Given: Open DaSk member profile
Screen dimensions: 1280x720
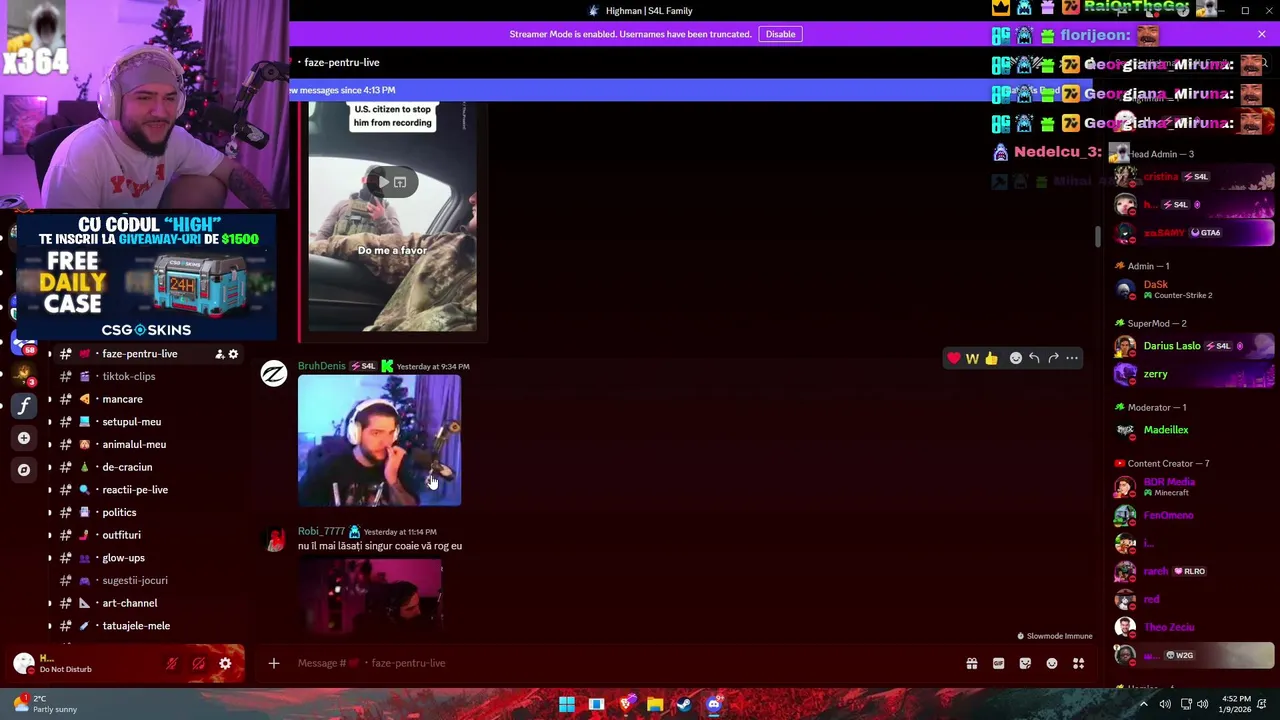Looking at the screenshot, I should [x=1193, y=290].
